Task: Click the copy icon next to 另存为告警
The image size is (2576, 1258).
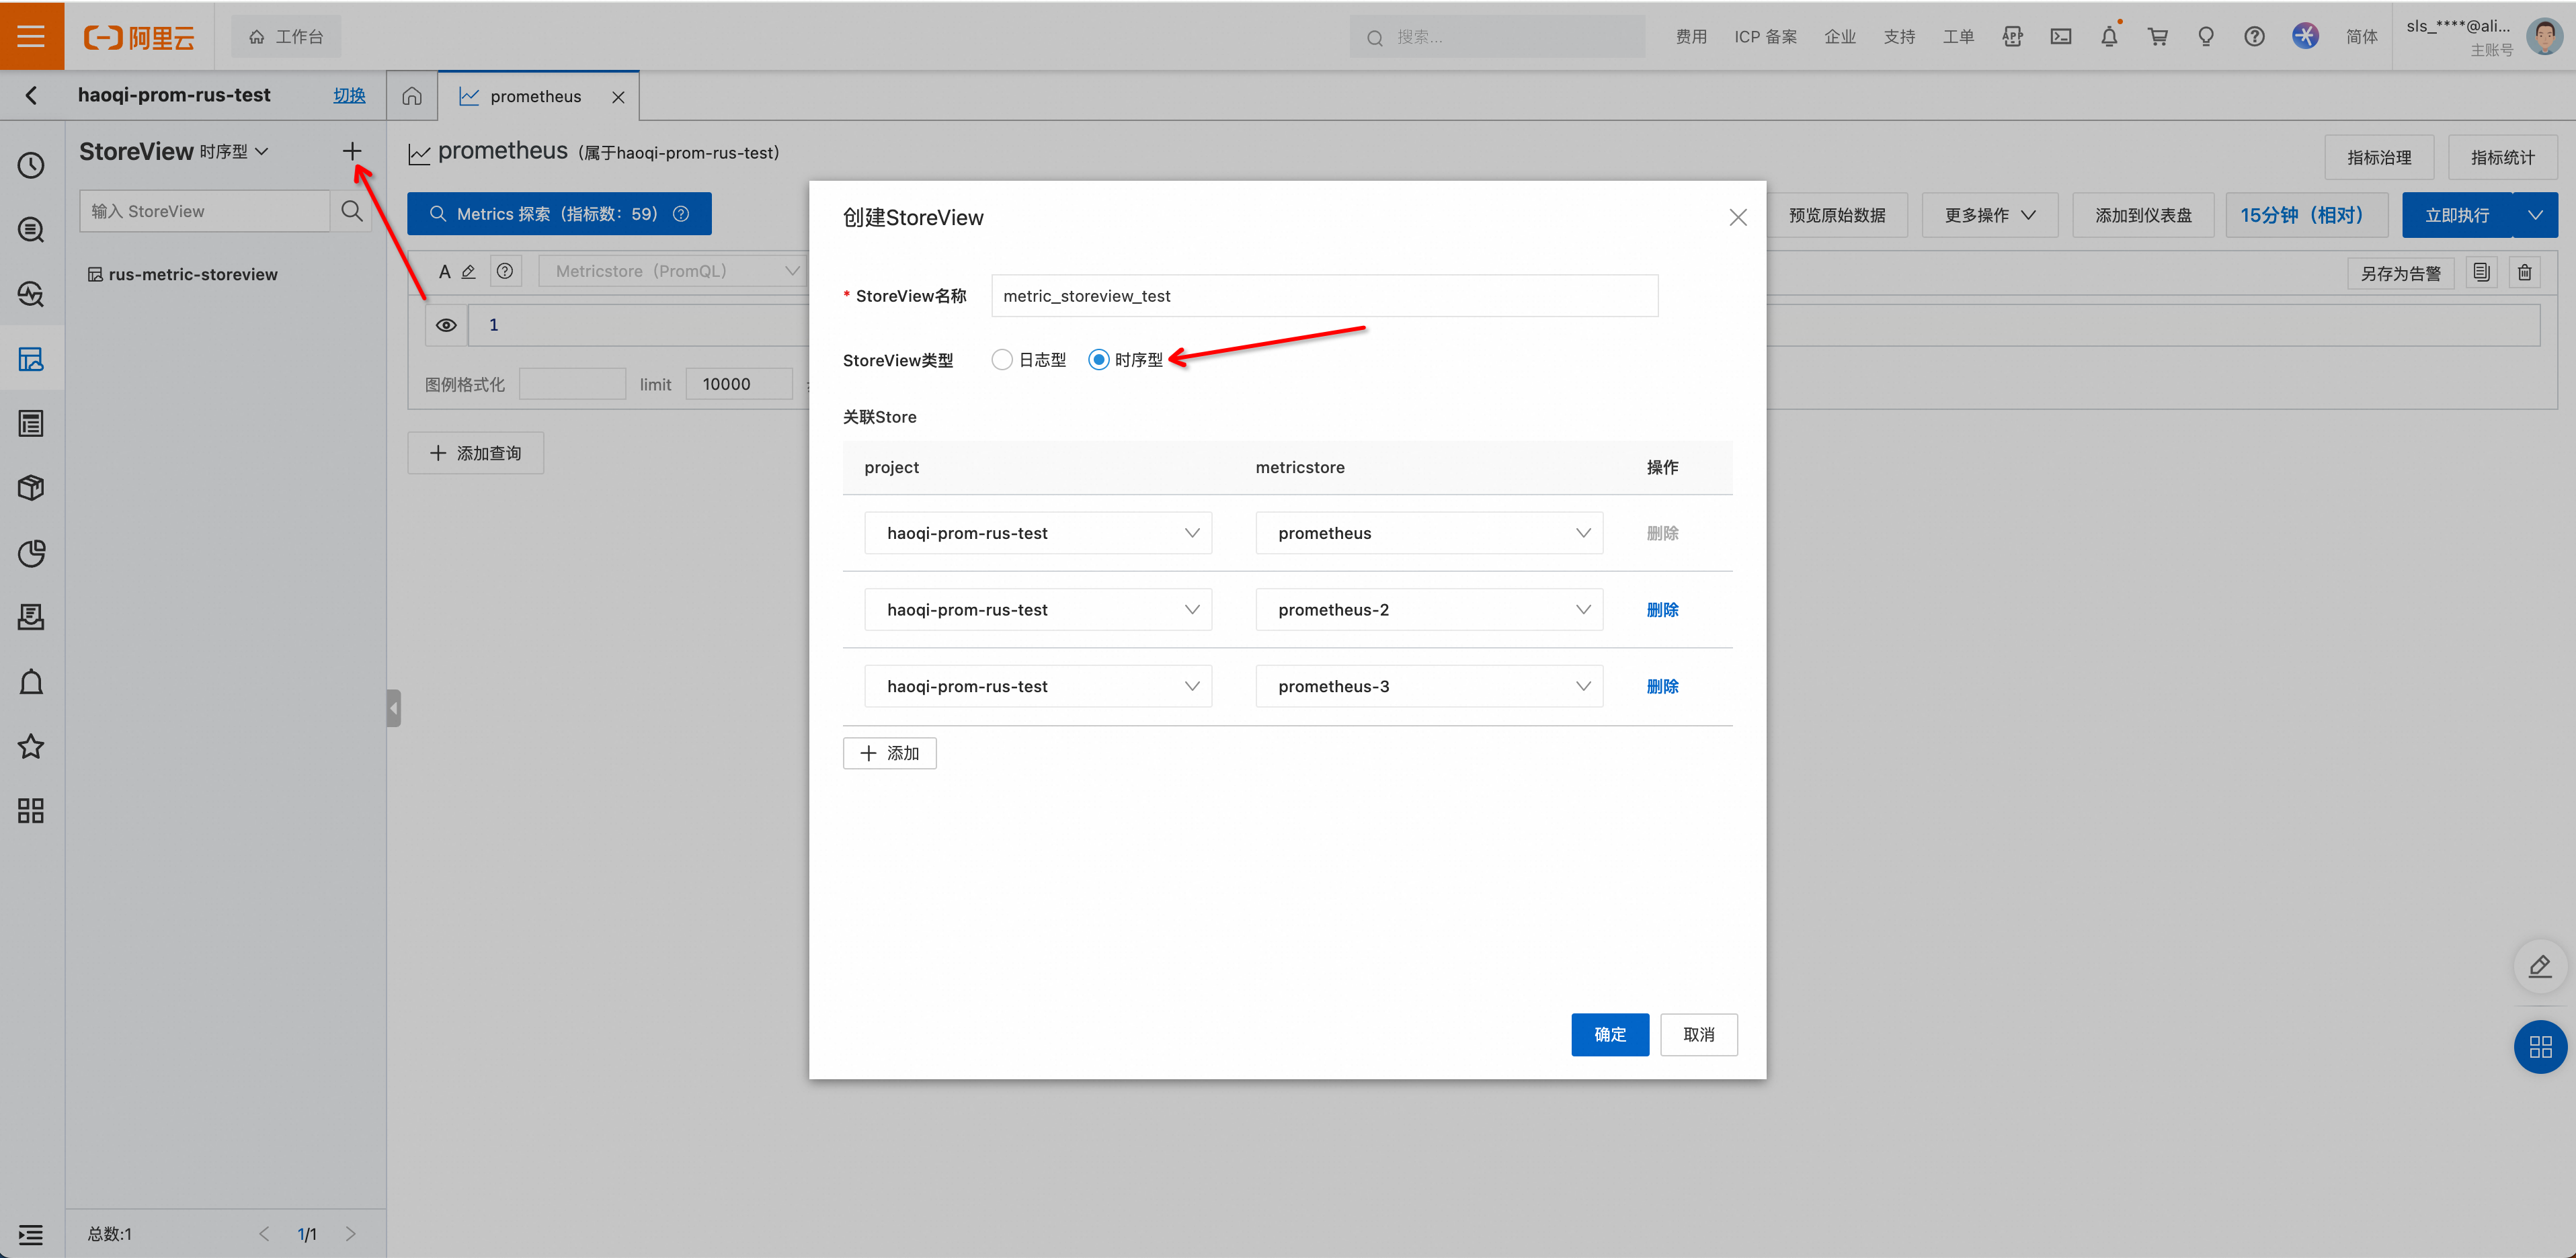Action: pos(2482,272)
